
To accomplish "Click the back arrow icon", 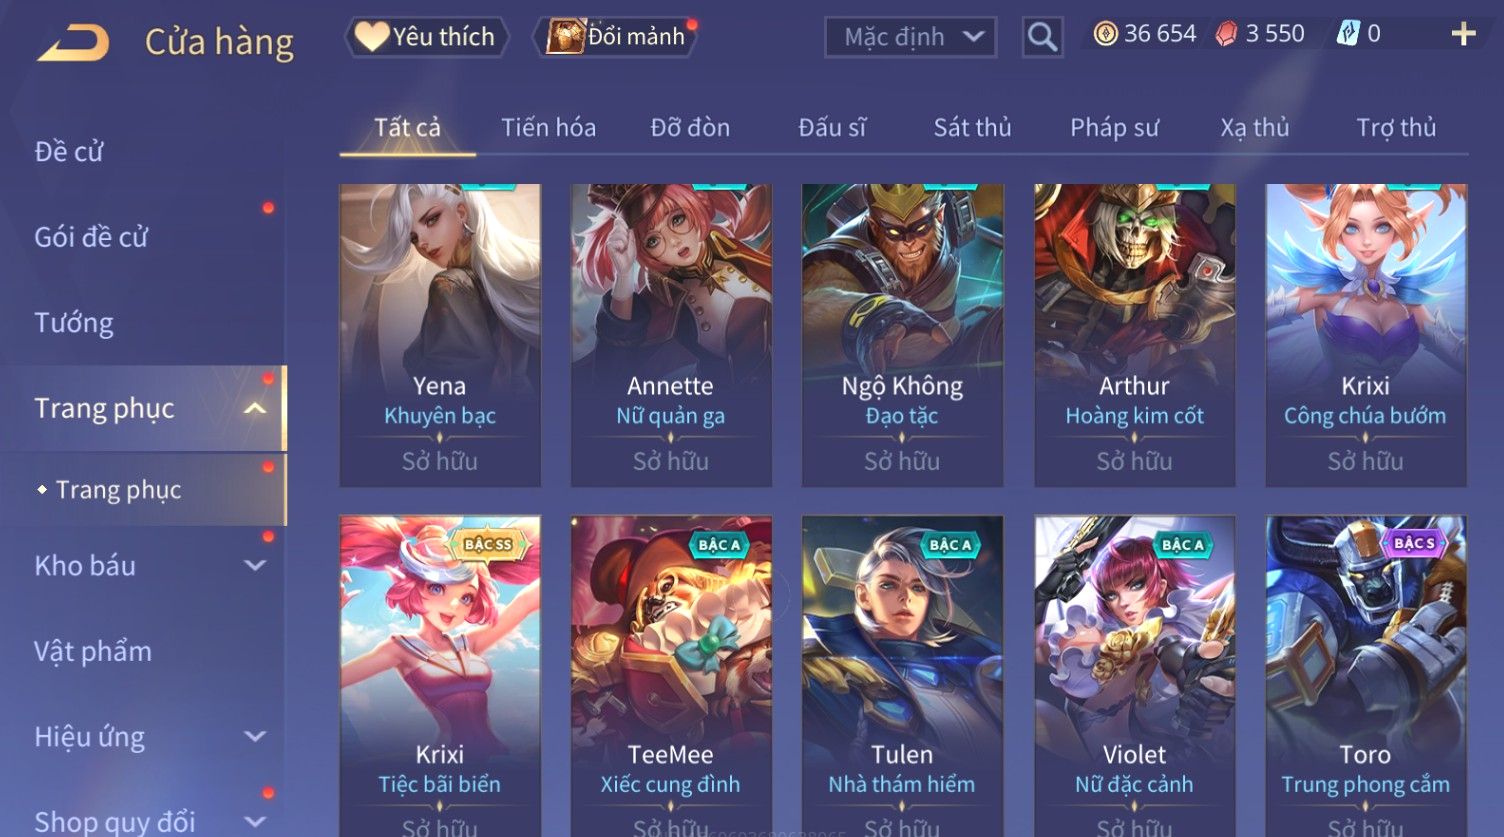I will (72, 43).
